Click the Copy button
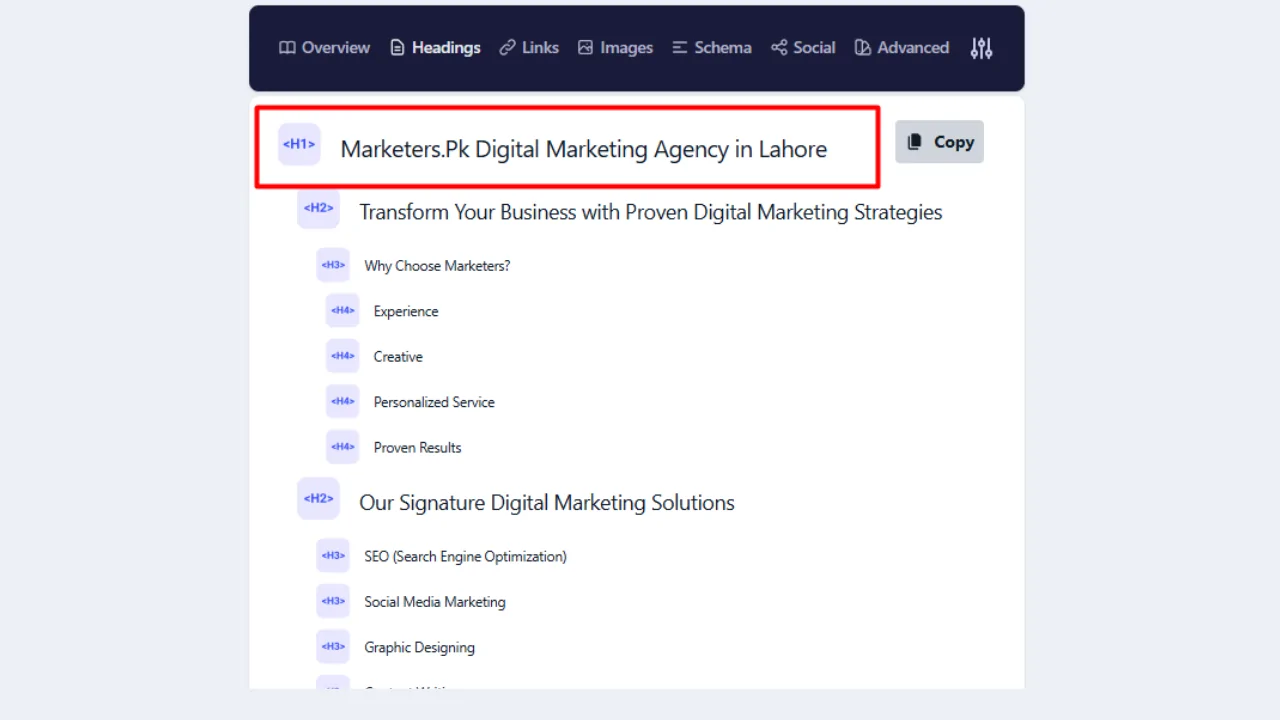1280x720 pixels. 939,142
